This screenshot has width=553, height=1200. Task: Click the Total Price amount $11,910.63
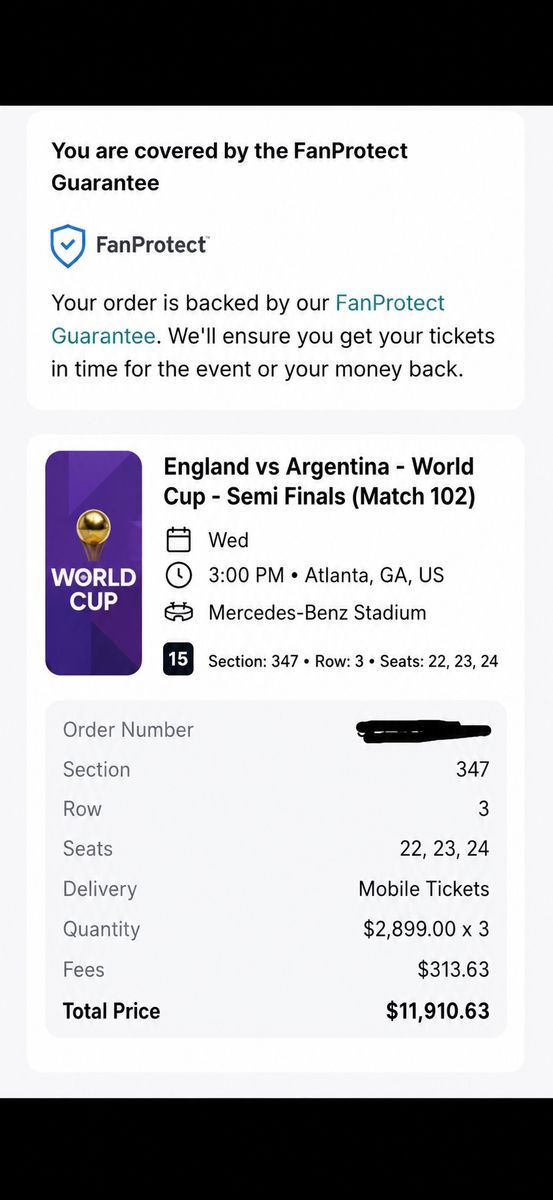point(438,1011)
